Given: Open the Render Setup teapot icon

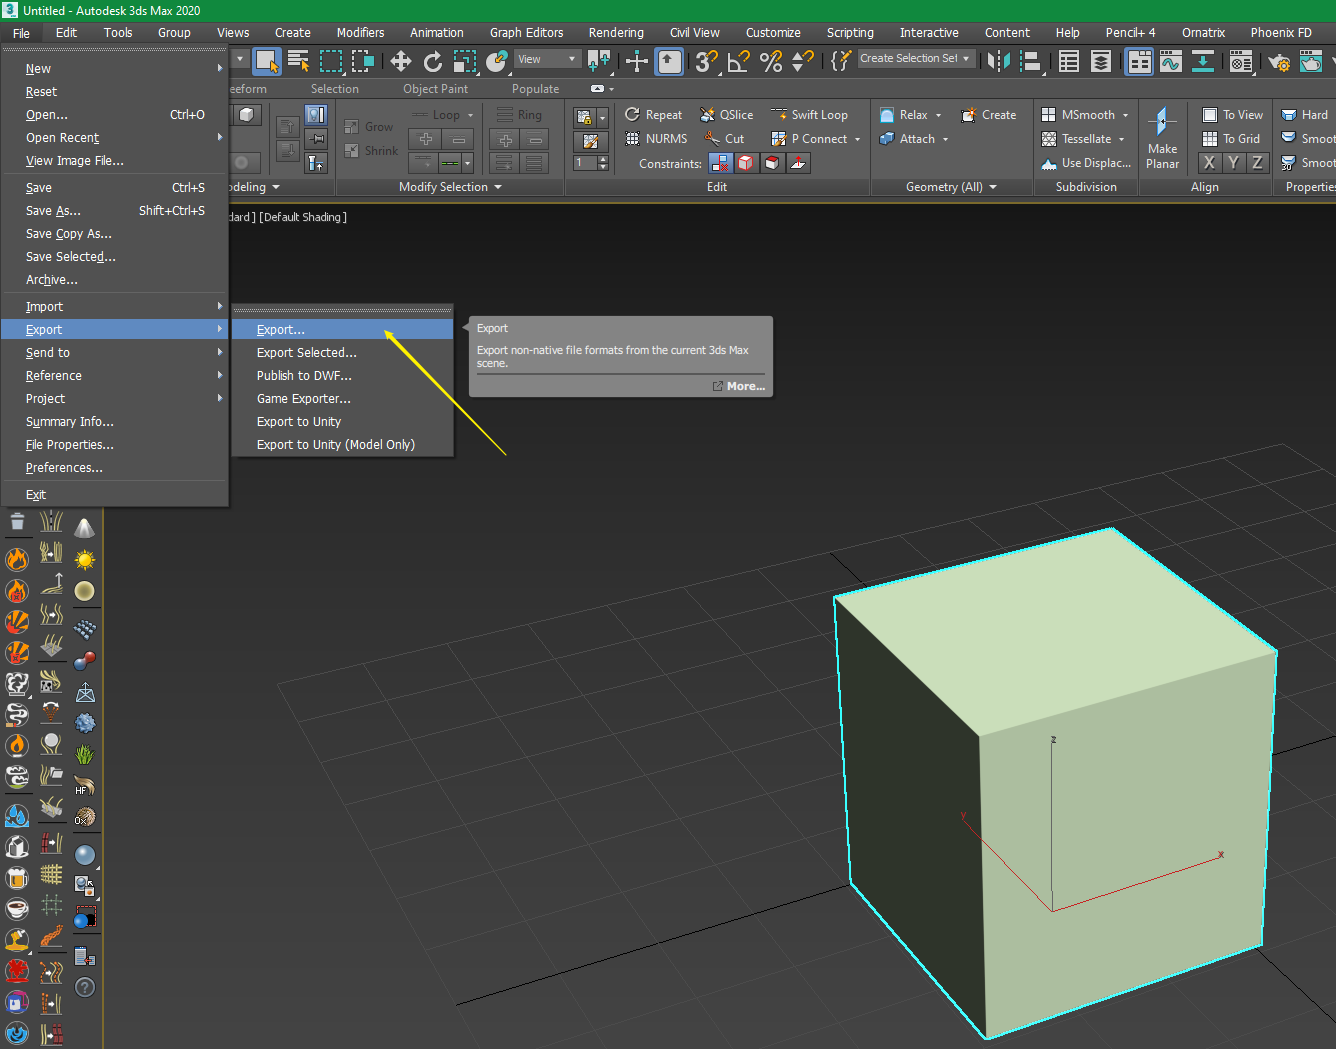Looking at the screenshot, I should (x=1279, y=62).
